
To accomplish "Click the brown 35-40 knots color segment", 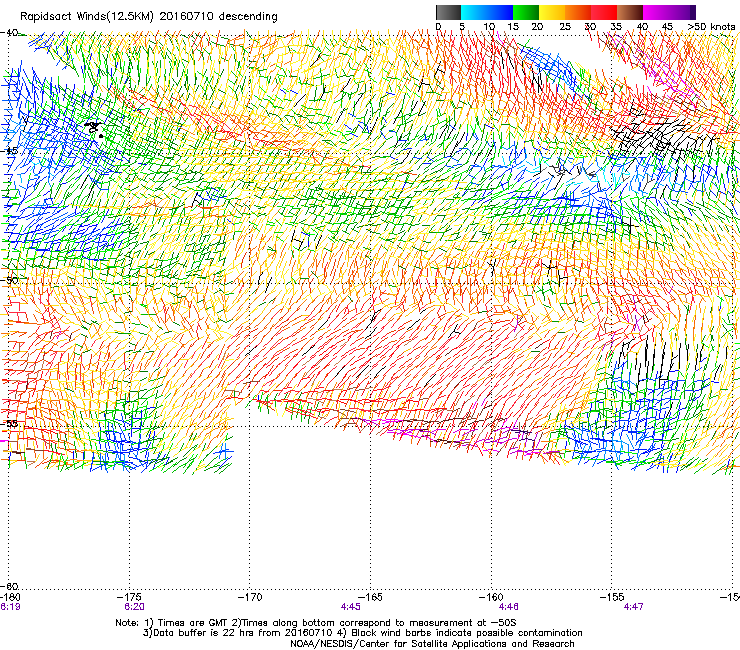I will pos(630,12).
